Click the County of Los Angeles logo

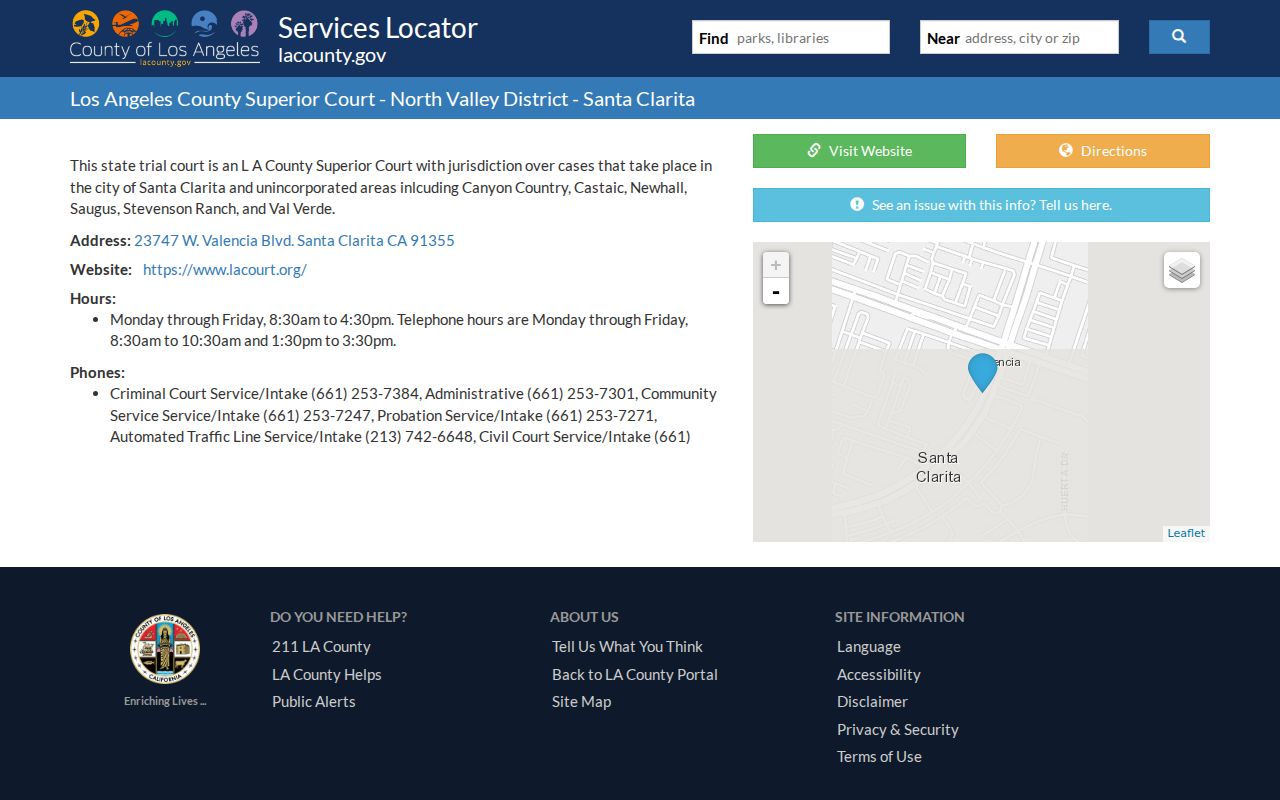(x=165, y=38)
